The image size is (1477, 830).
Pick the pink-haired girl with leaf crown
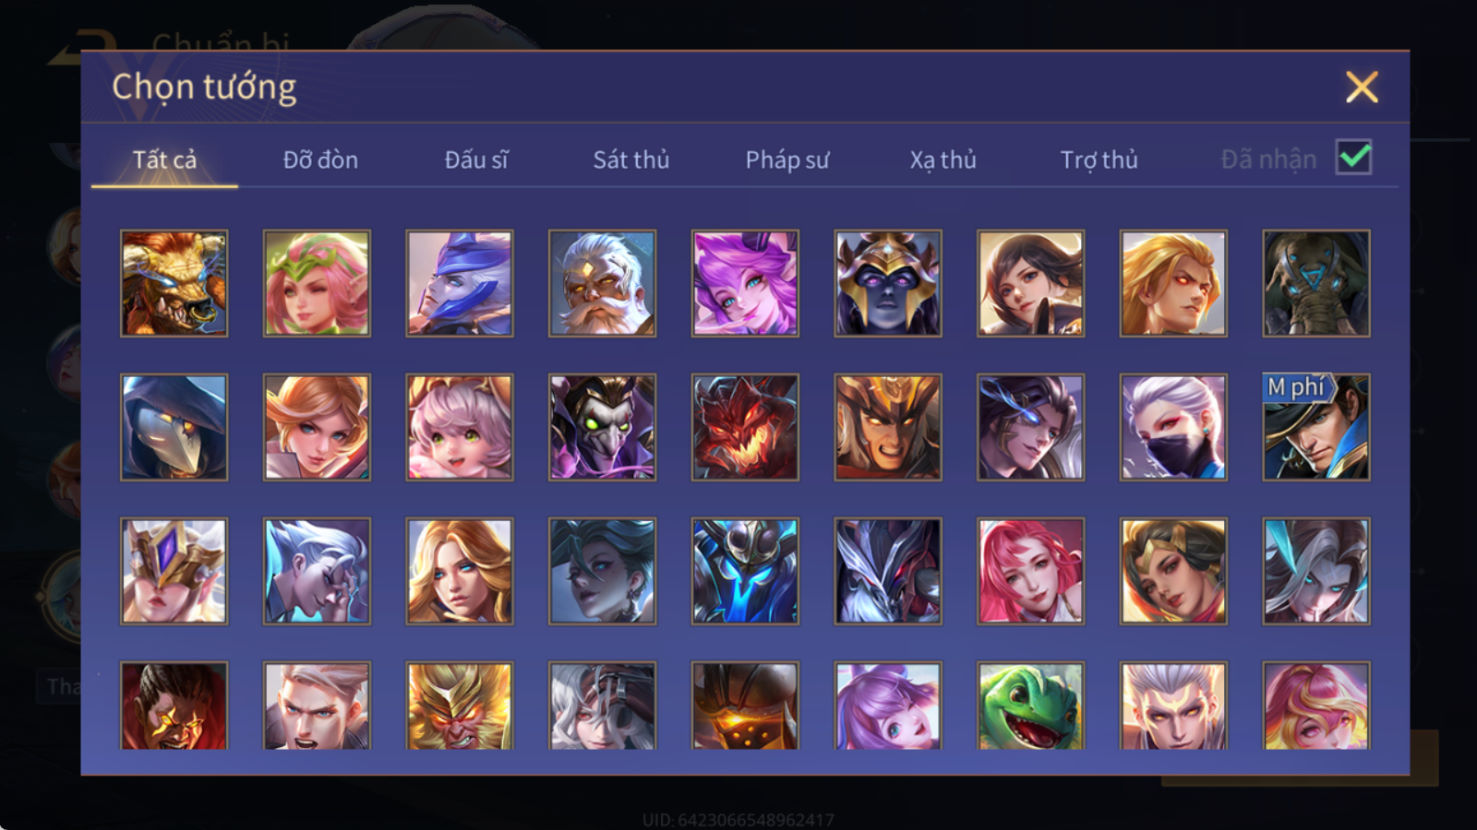pyautogui.click(x=317, y=284)
